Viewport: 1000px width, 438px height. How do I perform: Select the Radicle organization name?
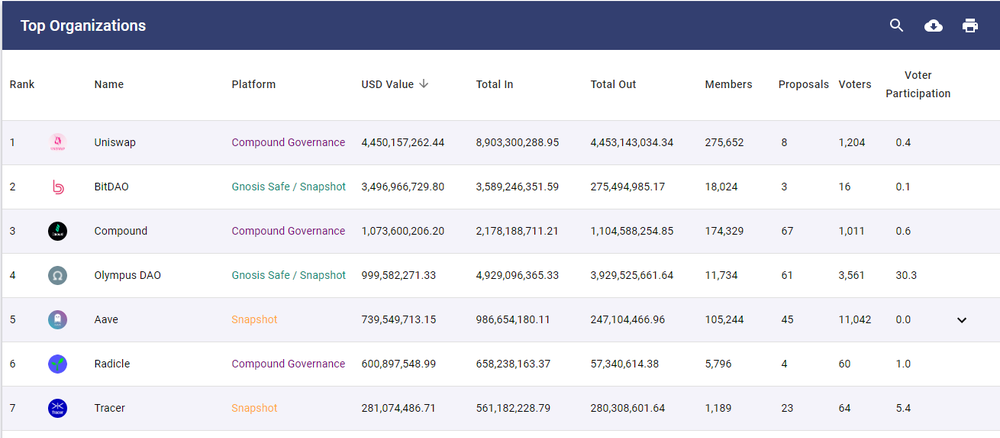tap(112, 364)
